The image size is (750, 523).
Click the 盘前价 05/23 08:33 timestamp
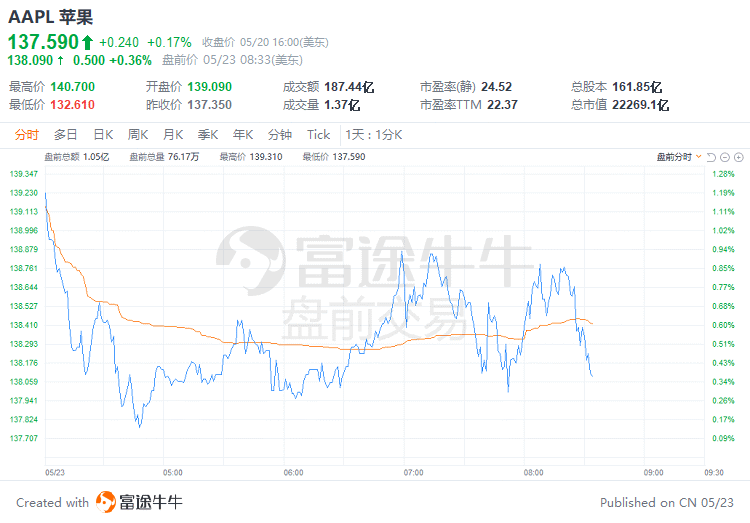coord(232,60)
